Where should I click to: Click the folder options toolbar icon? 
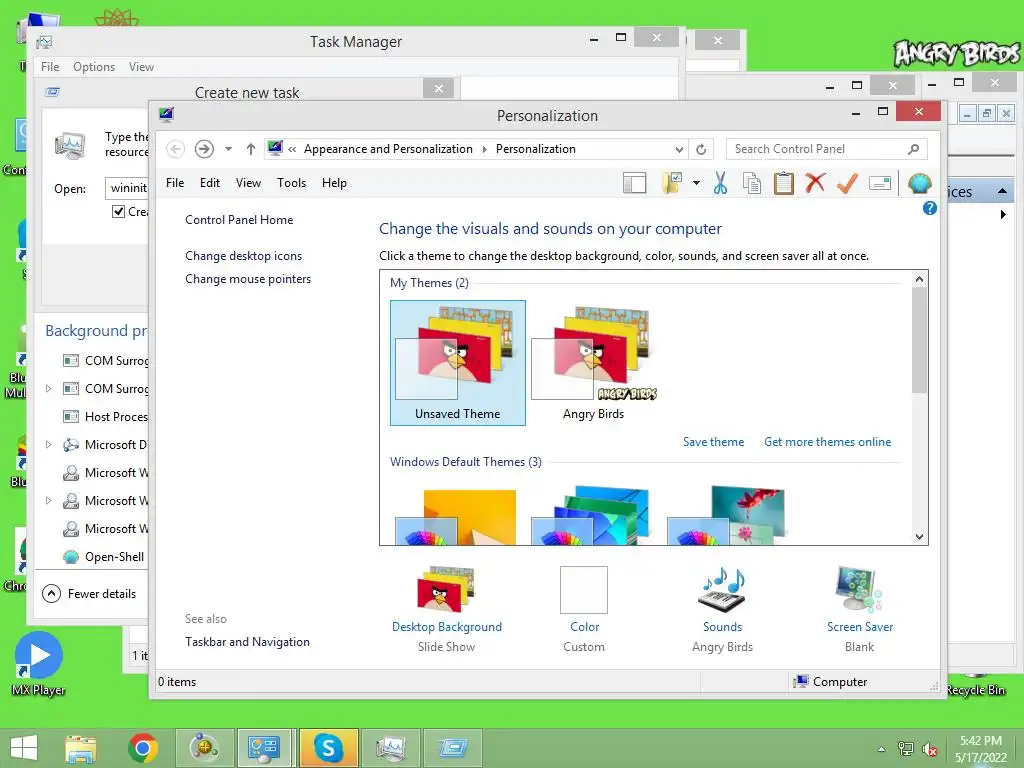coord(672,184)
